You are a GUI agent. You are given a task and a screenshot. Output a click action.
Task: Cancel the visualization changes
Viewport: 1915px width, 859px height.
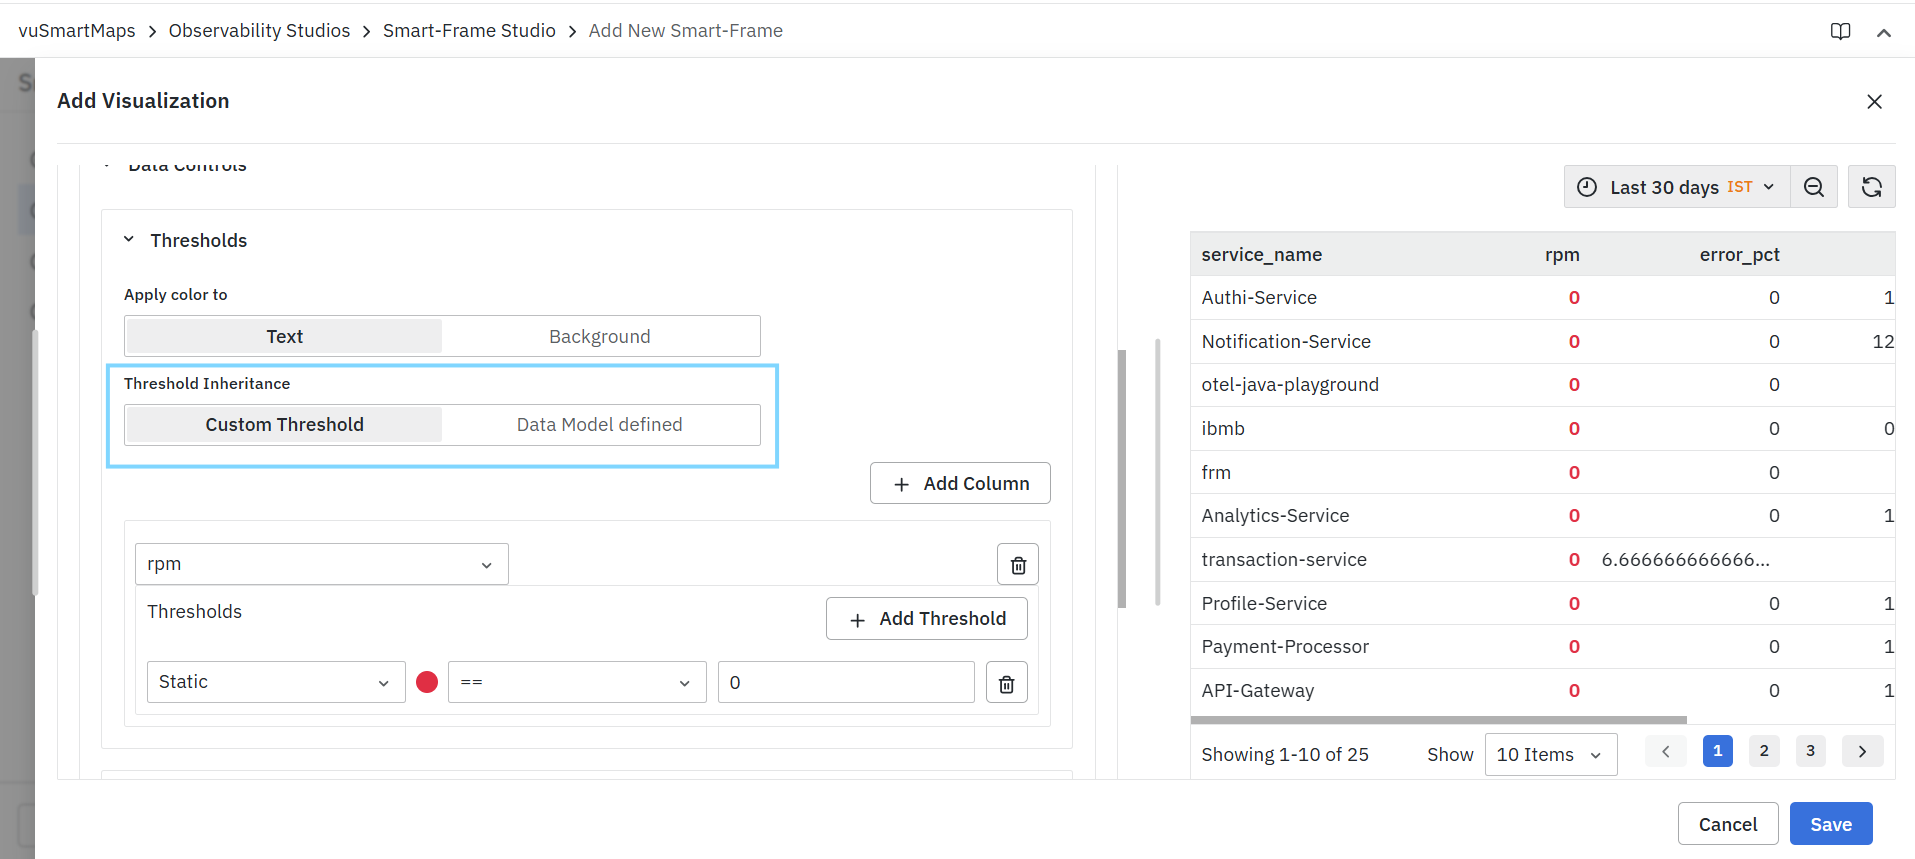[1728, 824]
